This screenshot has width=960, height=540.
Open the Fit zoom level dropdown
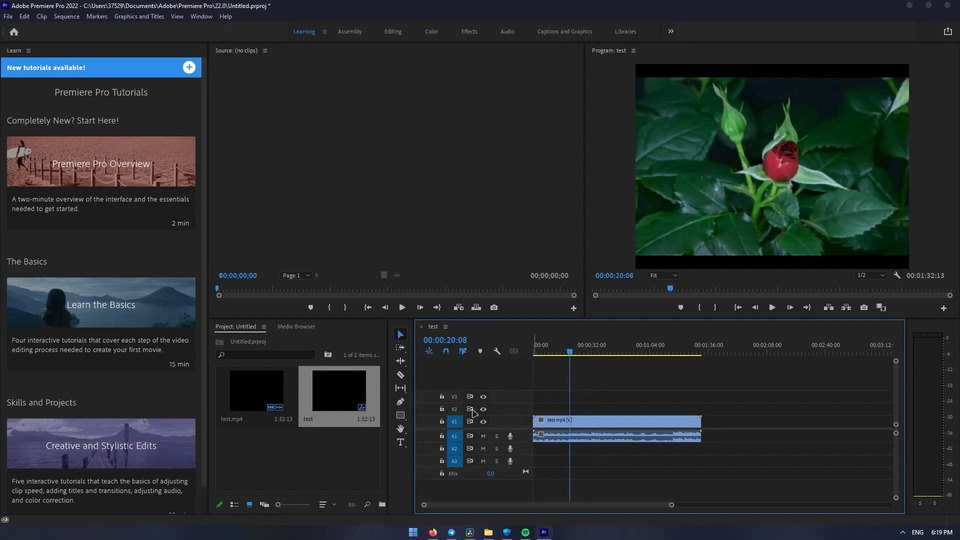(x=662, y=275)
